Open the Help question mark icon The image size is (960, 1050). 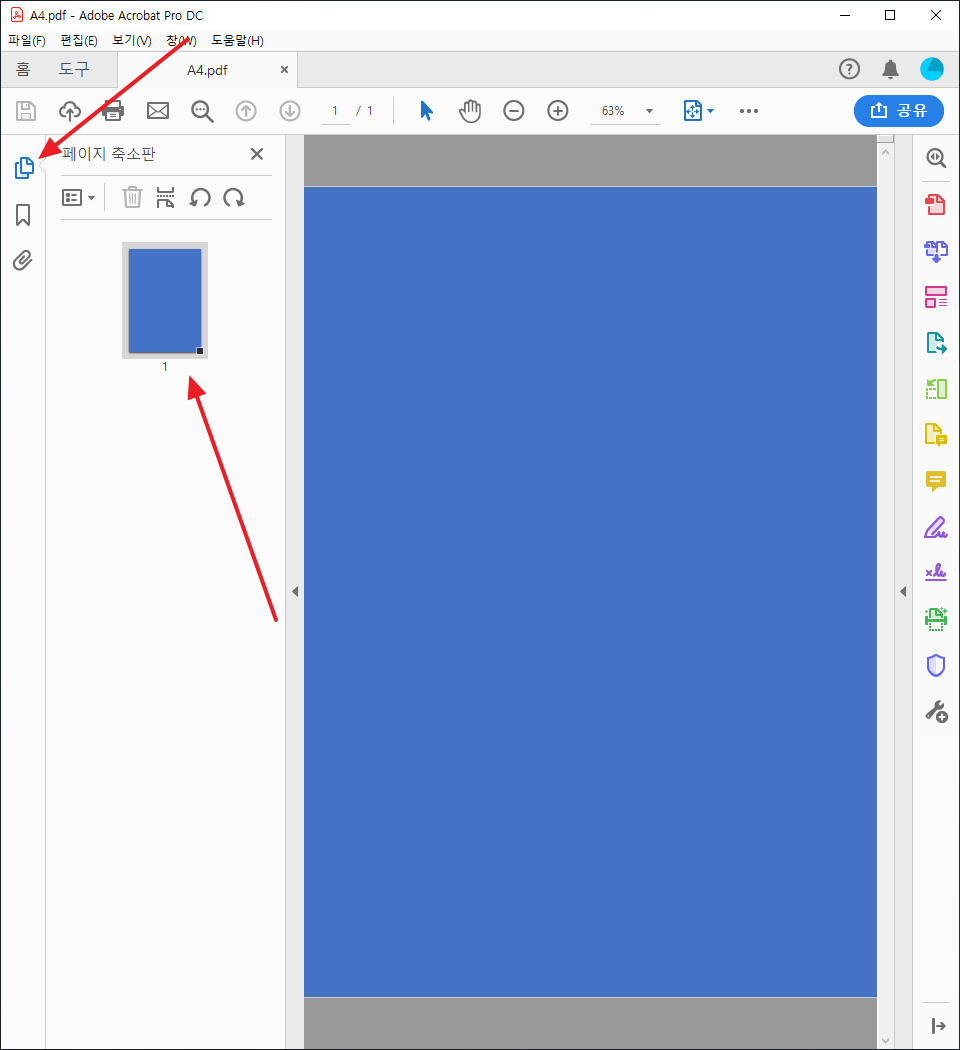849,69
